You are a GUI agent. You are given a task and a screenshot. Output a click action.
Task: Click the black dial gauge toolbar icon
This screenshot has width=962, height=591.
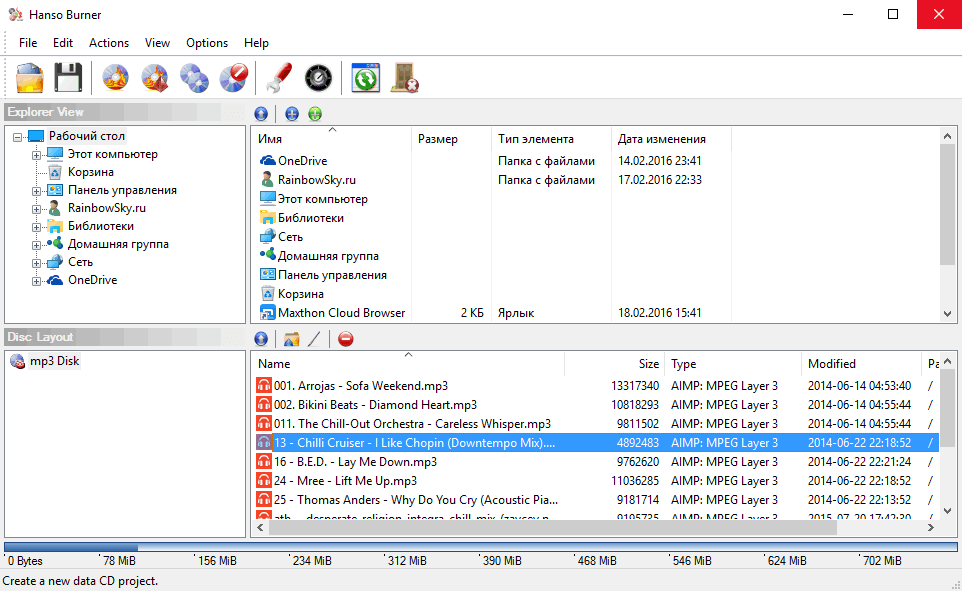[318, 78]
